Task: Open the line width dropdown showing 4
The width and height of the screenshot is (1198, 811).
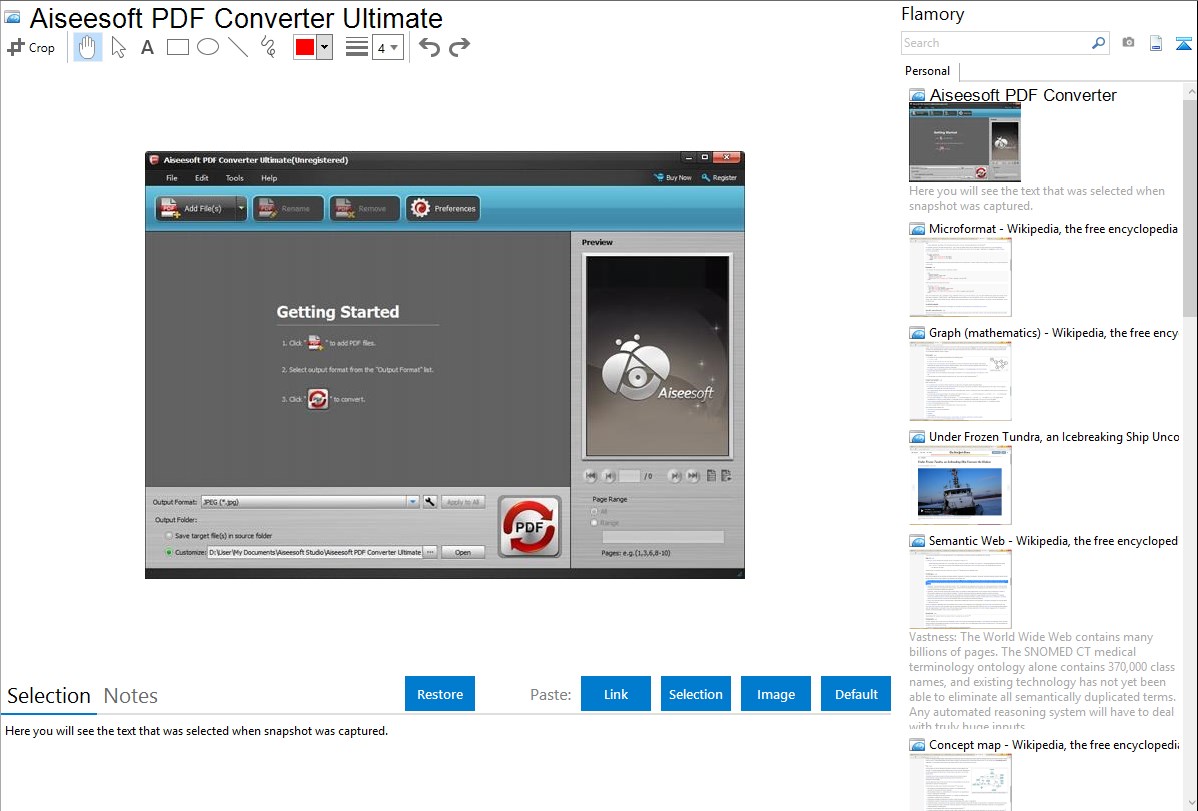Action: pos(388,47)
